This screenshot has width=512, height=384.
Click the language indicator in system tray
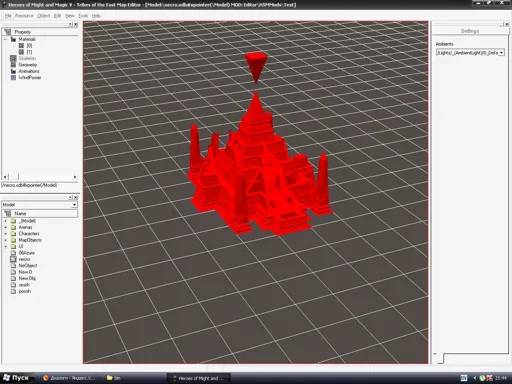point(464,378)
